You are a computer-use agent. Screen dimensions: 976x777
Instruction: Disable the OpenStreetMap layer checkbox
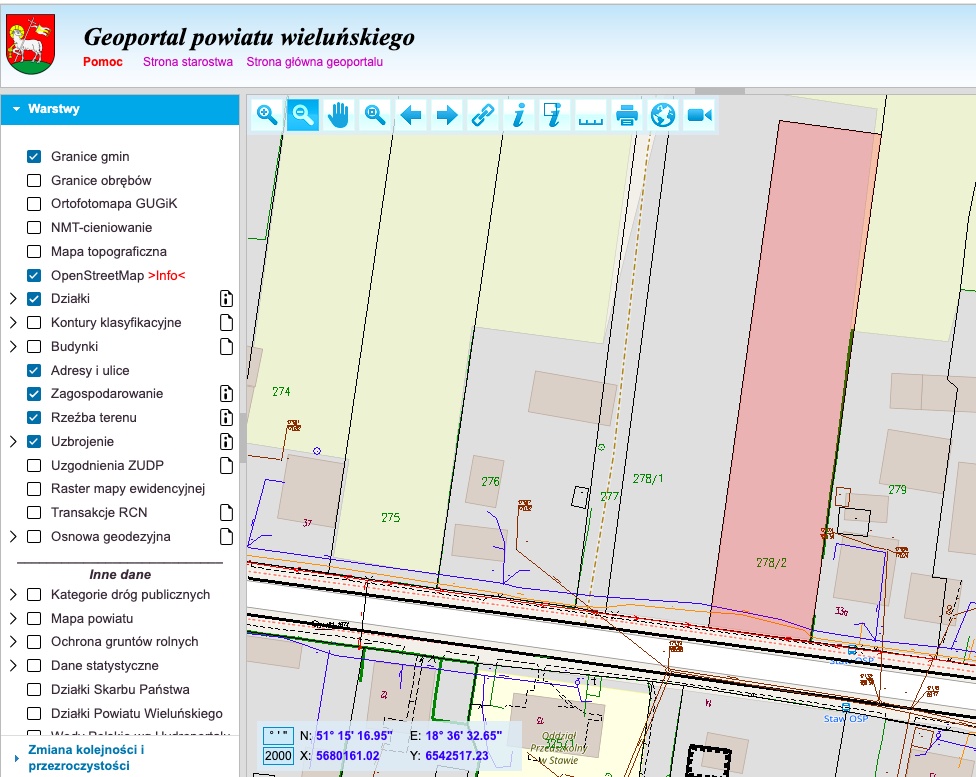point(34,275)
